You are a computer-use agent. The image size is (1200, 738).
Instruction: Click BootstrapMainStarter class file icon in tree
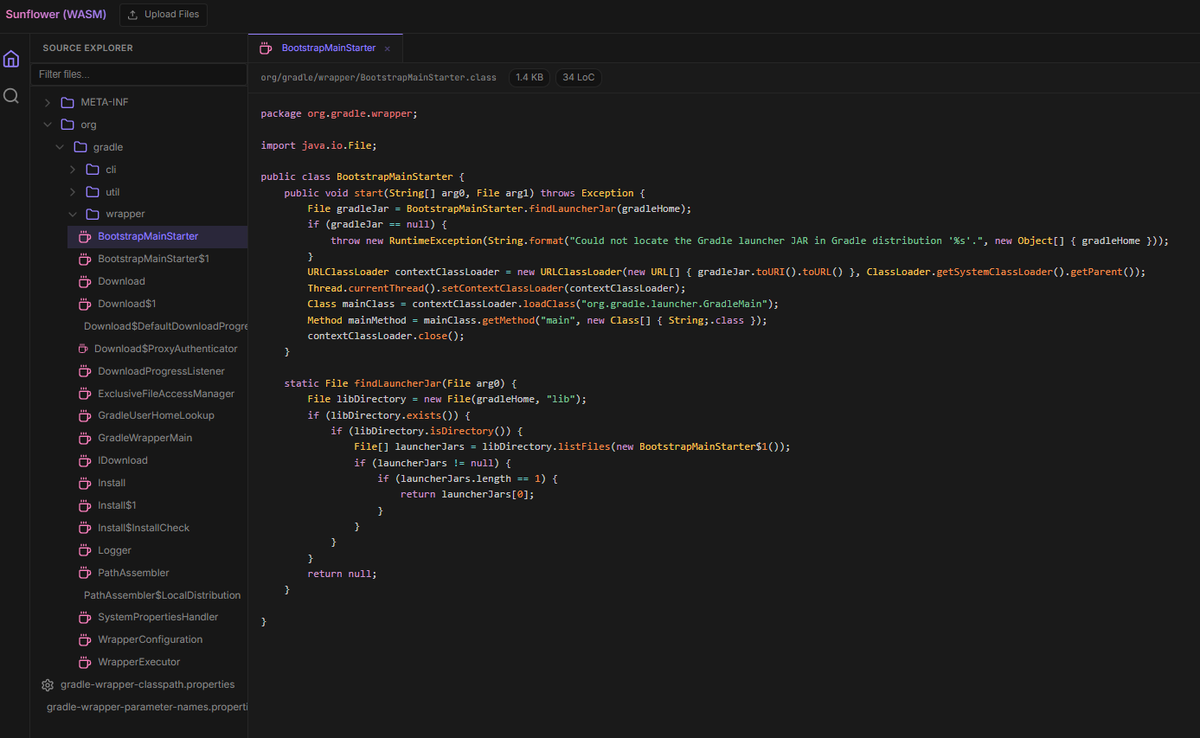click(x=85, y=236)
